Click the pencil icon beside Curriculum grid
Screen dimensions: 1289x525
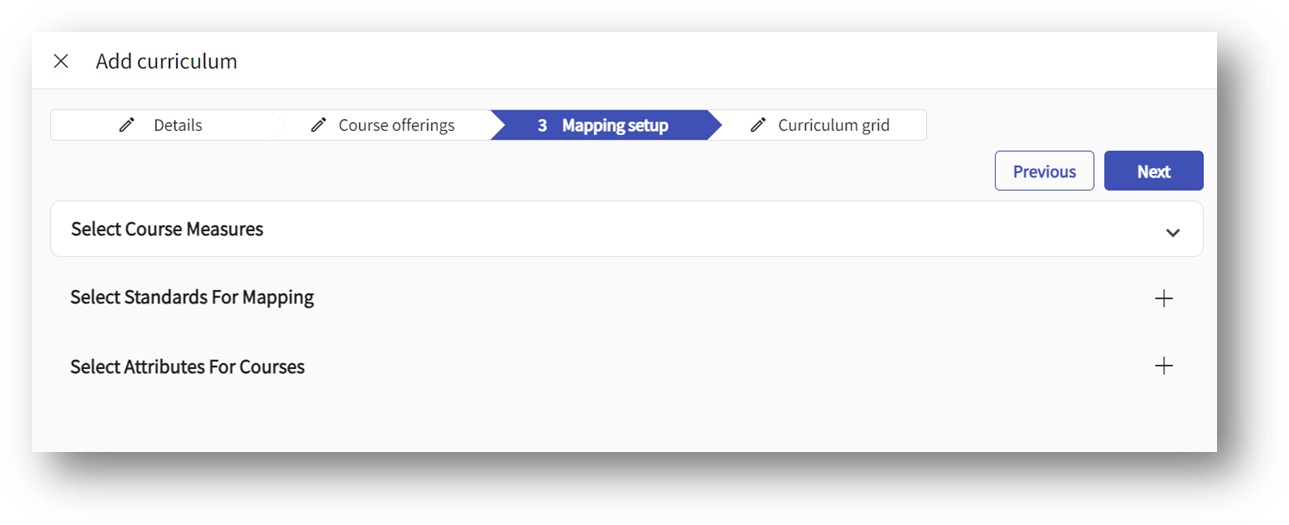coord(759,125)
